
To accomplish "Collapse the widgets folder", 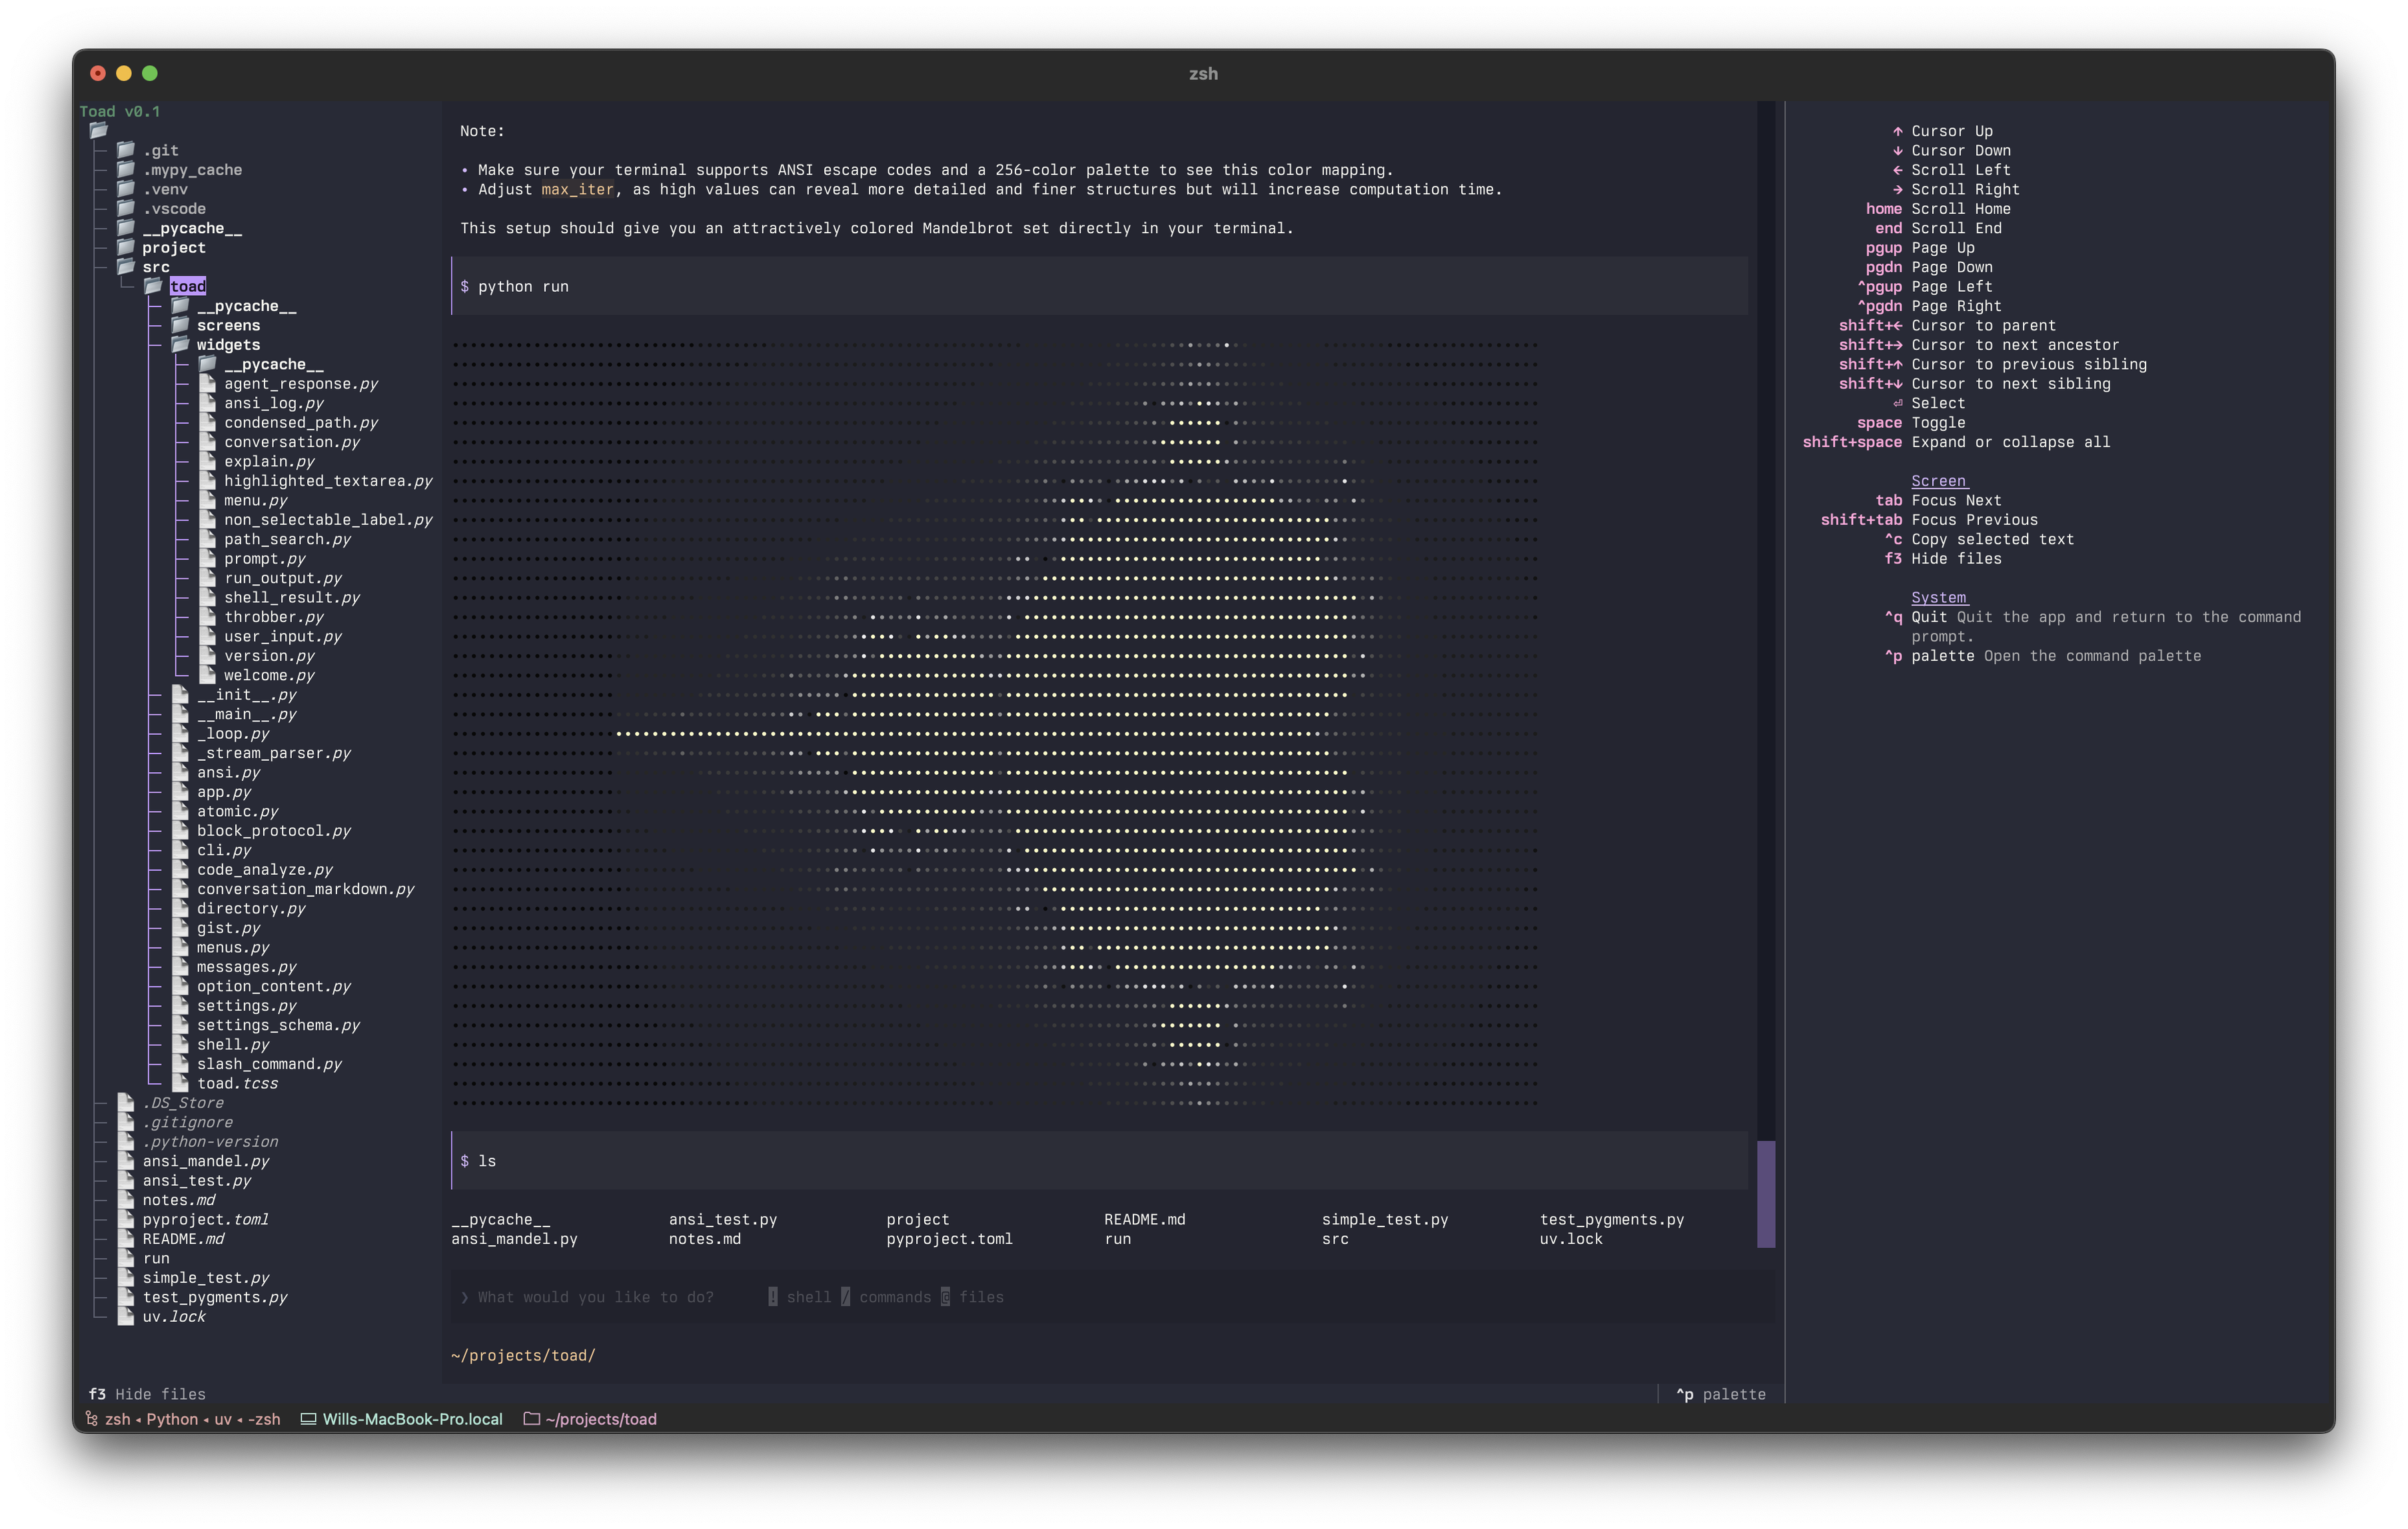I will [x=180, y=345].
